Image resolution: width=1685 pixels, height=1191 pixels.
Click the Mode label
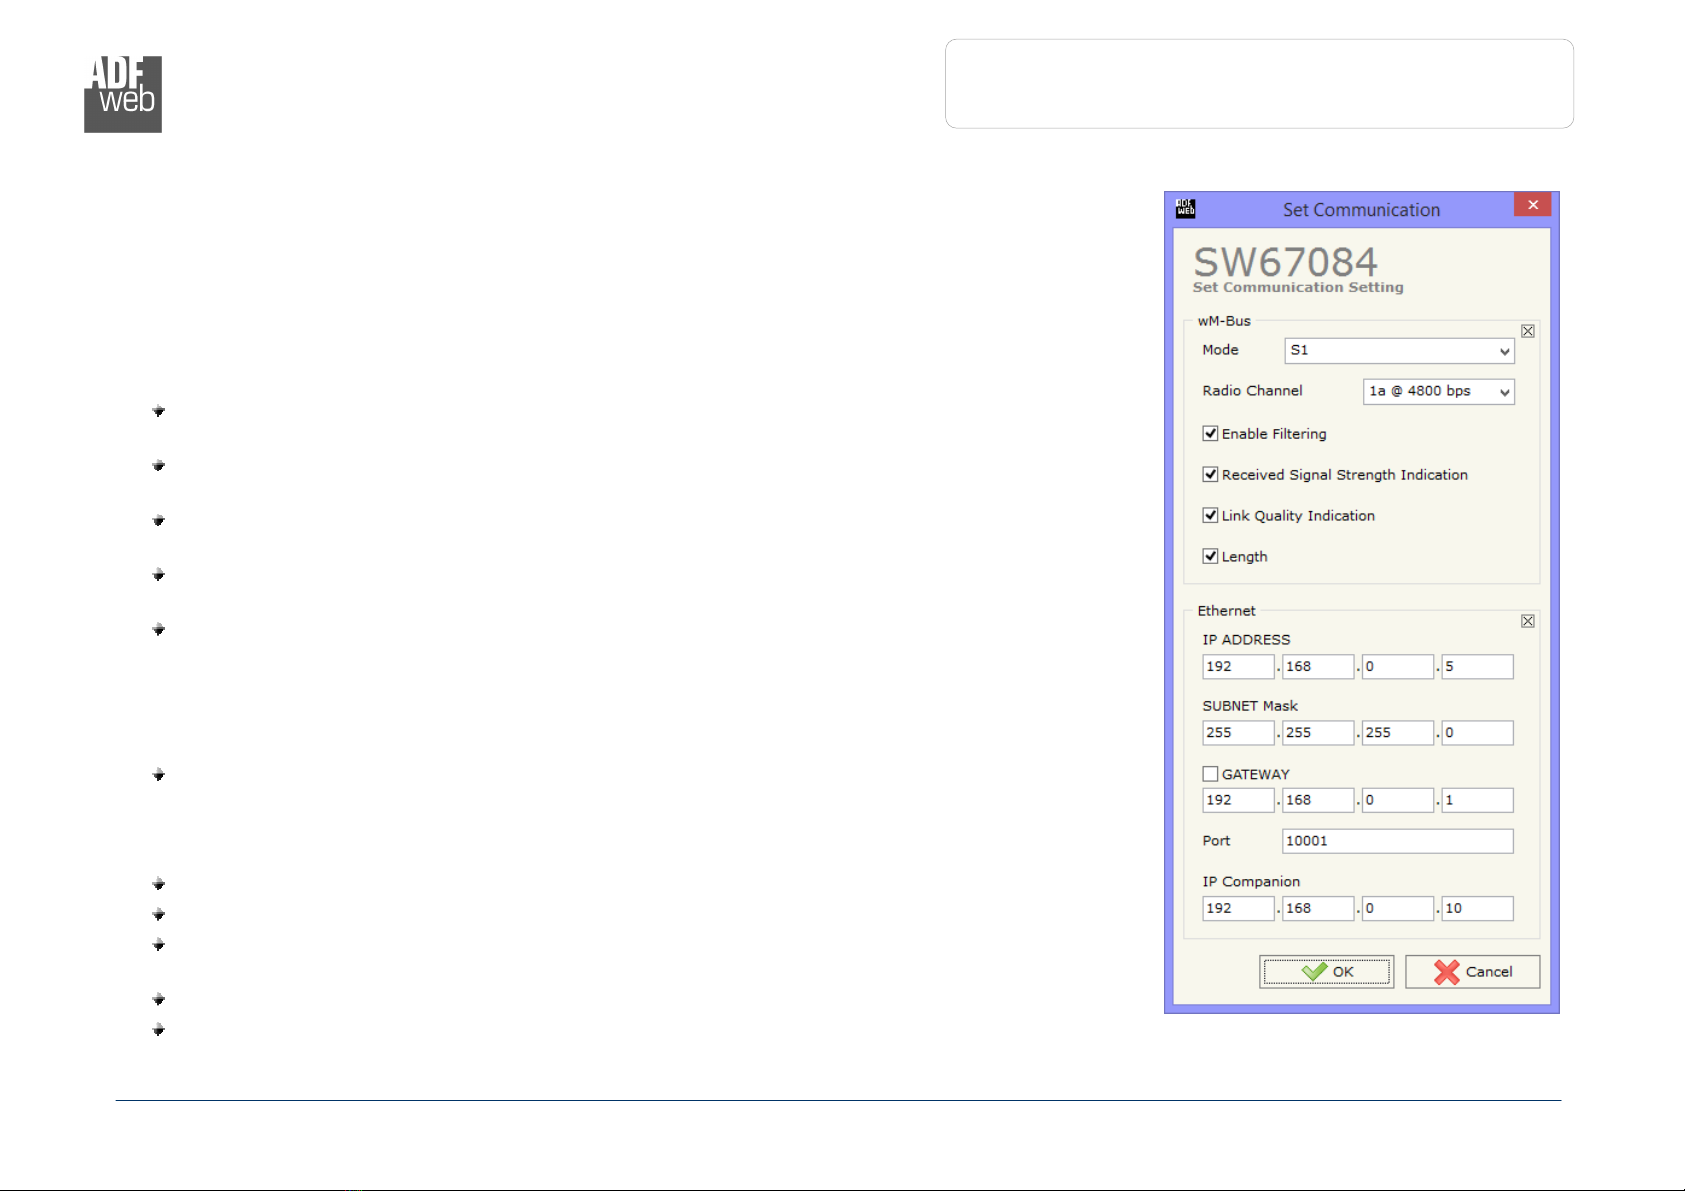[x=1220, y=350]
